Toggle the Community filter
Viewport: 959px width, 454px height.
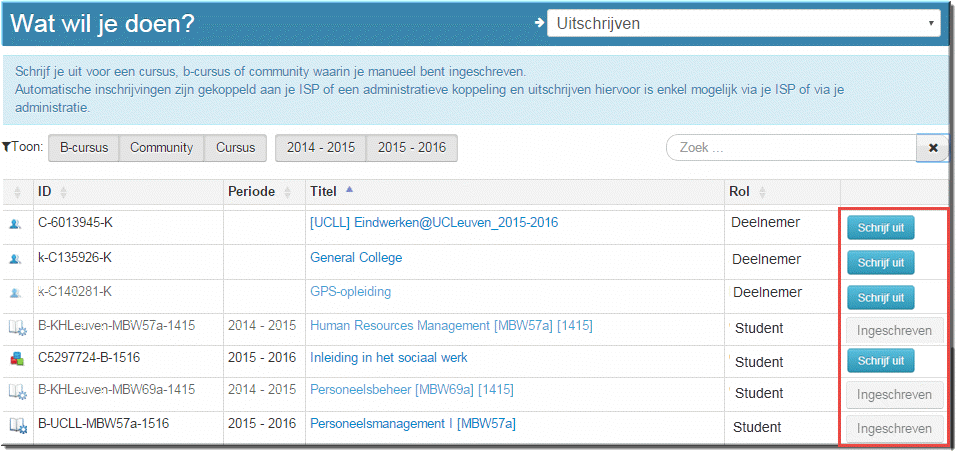point(161,148)
